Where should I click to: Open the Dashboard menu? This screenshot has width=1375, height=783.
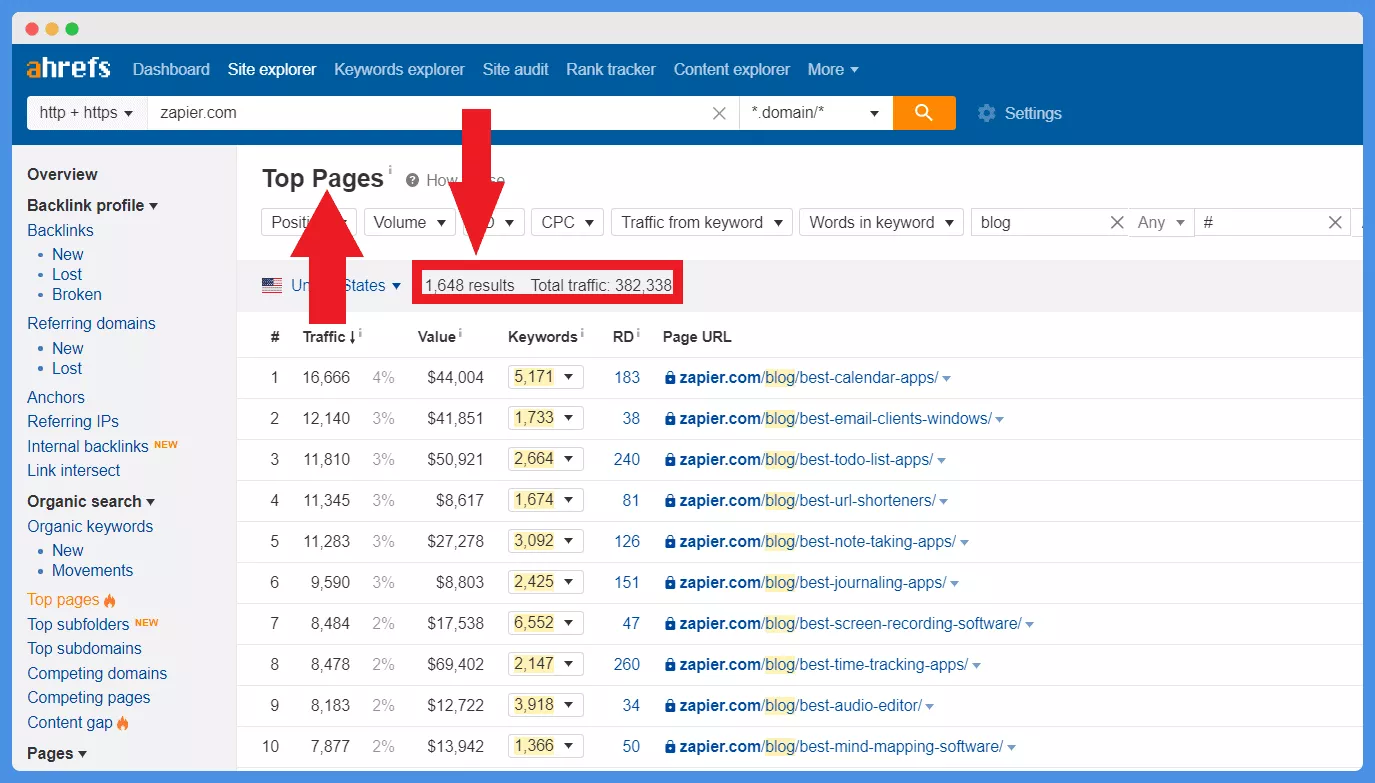click(x=171, y=69)
